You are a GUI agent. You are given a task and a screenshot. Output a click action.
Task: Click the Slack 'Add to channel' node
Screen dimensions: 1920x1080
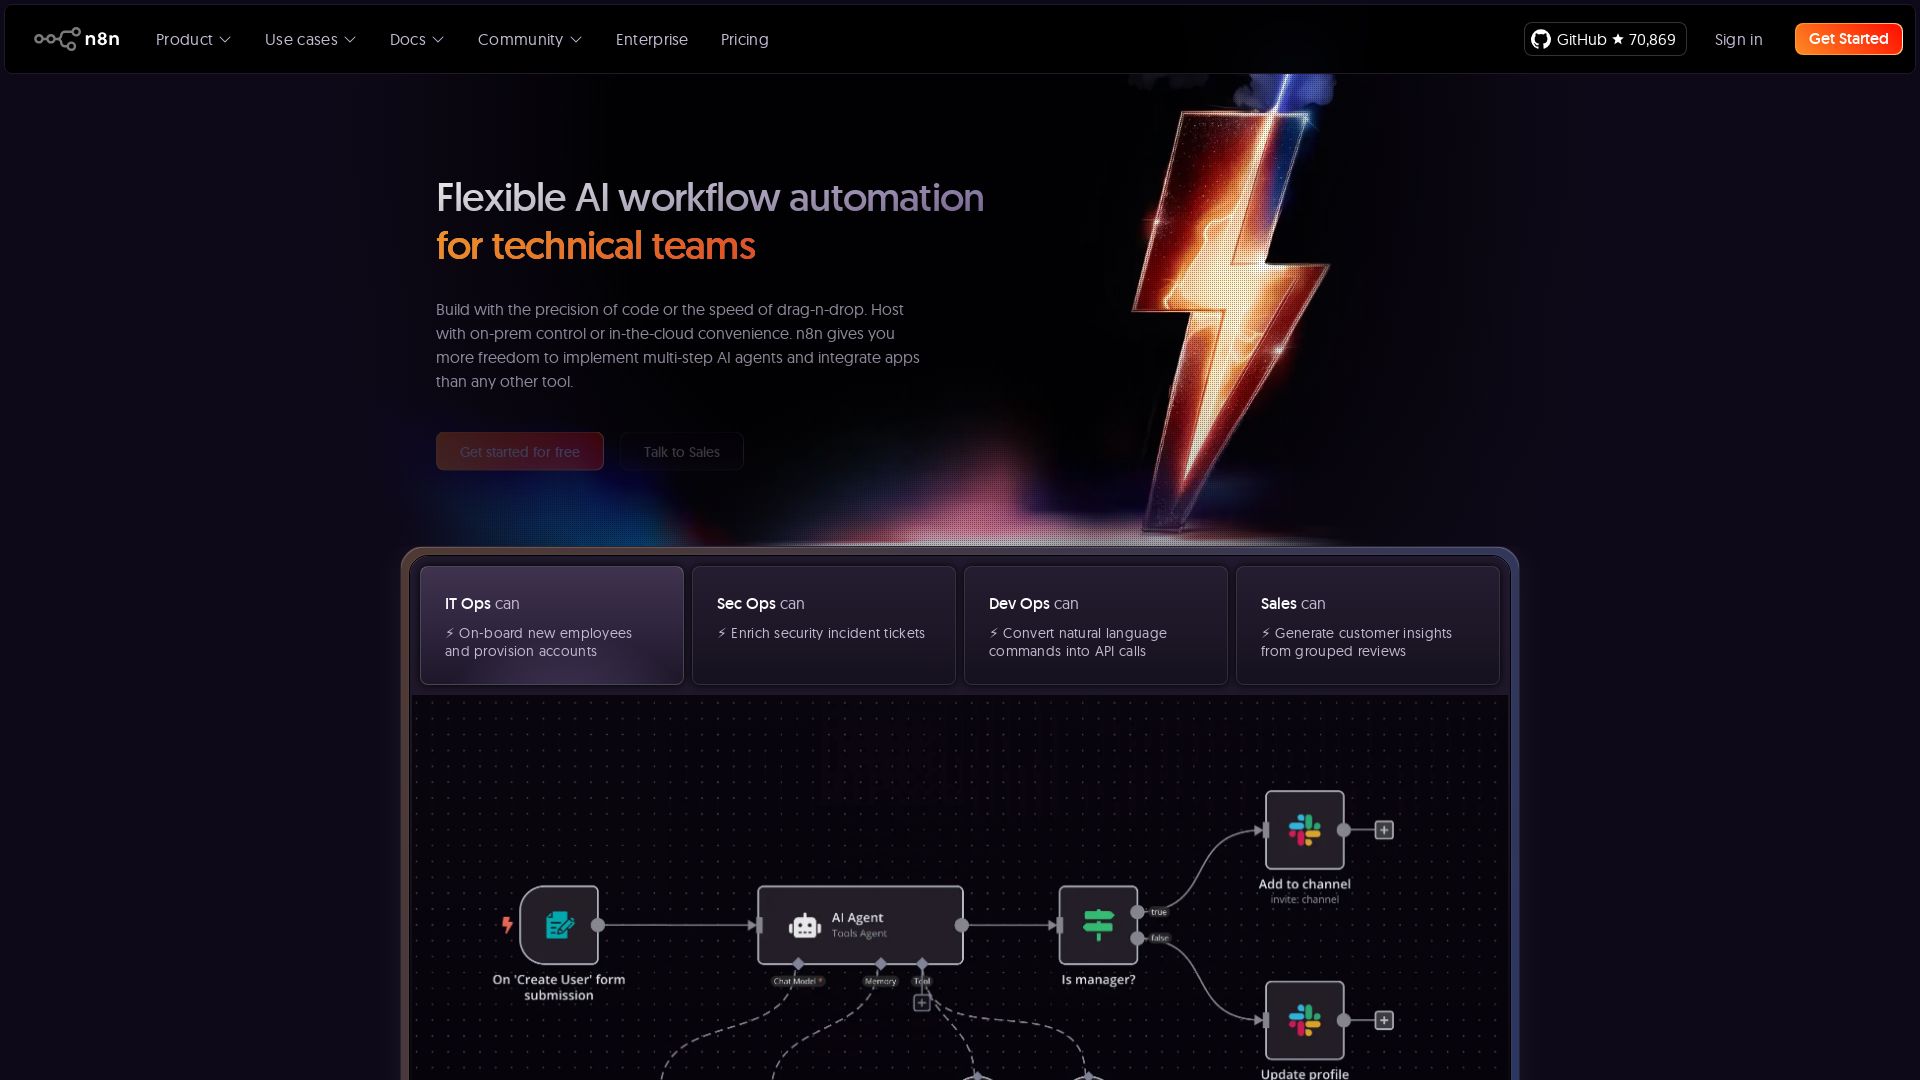1304,830
